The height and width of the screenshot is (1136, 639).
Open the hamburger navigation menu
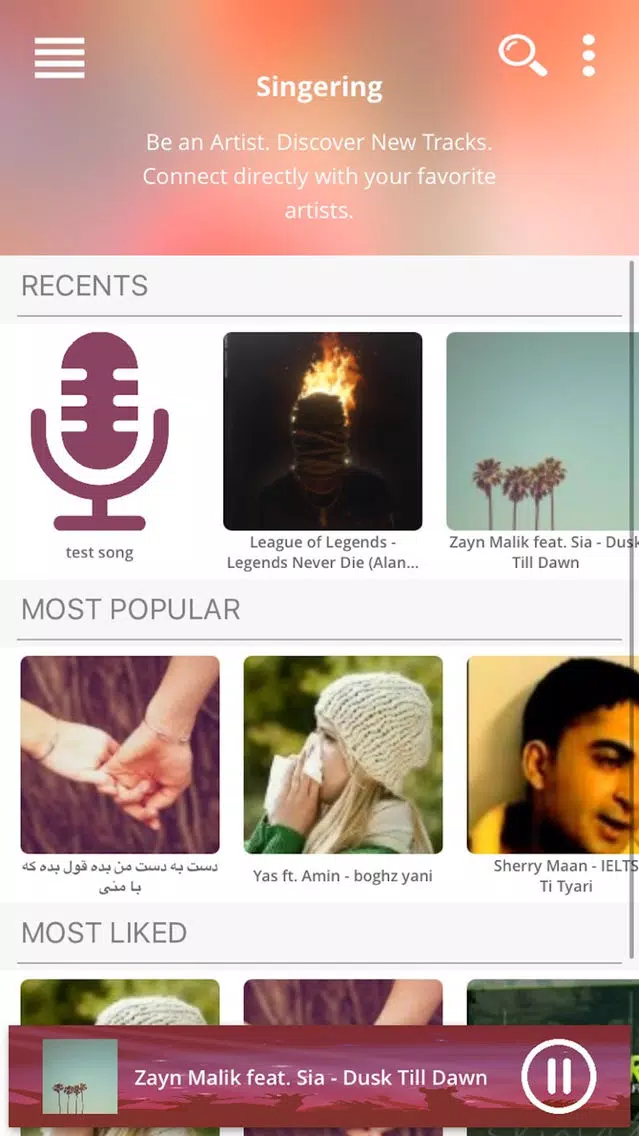click(59, 58)
